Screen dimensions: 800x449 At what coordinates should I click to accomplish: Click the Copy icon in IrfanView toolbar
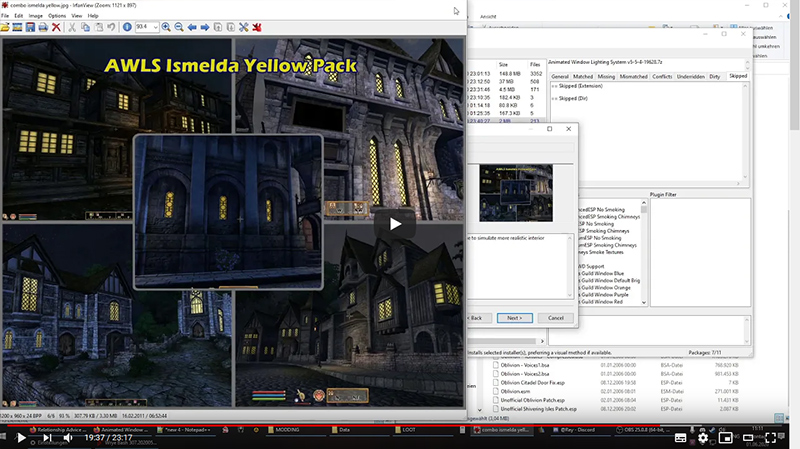[85, 27]
